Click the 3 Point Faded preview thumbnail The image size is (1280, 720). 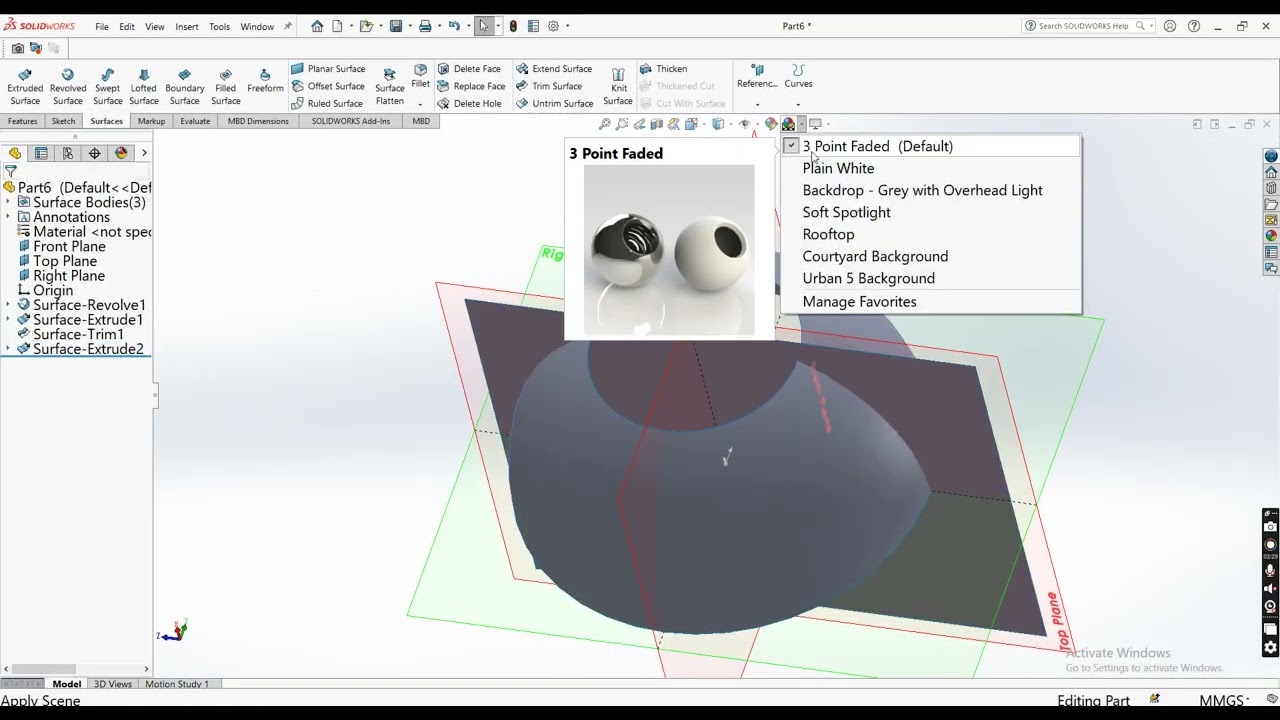tap(669, 250)
